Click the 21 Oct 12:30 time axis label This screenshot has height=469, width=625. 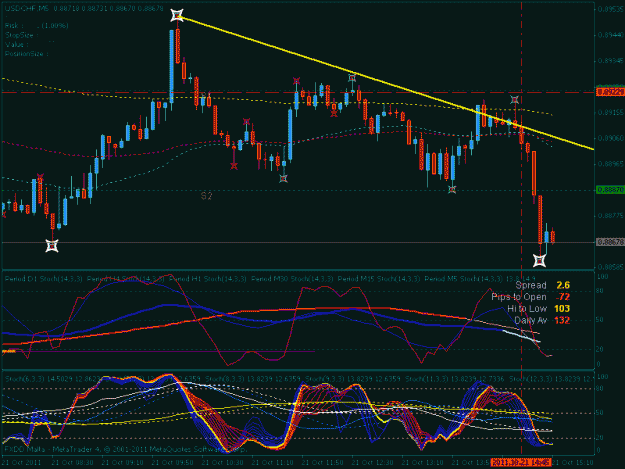(x=372, y=463)
